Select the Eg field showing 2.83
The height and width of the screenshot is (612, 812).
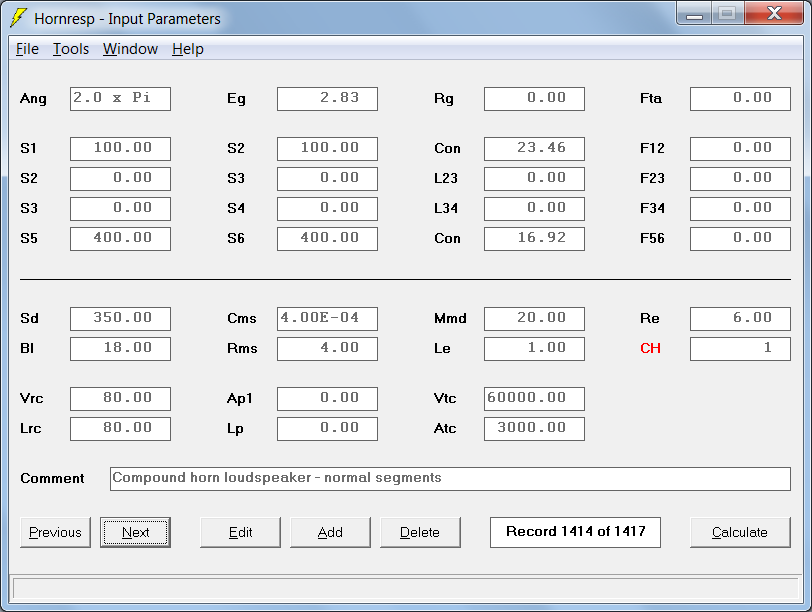327,99
